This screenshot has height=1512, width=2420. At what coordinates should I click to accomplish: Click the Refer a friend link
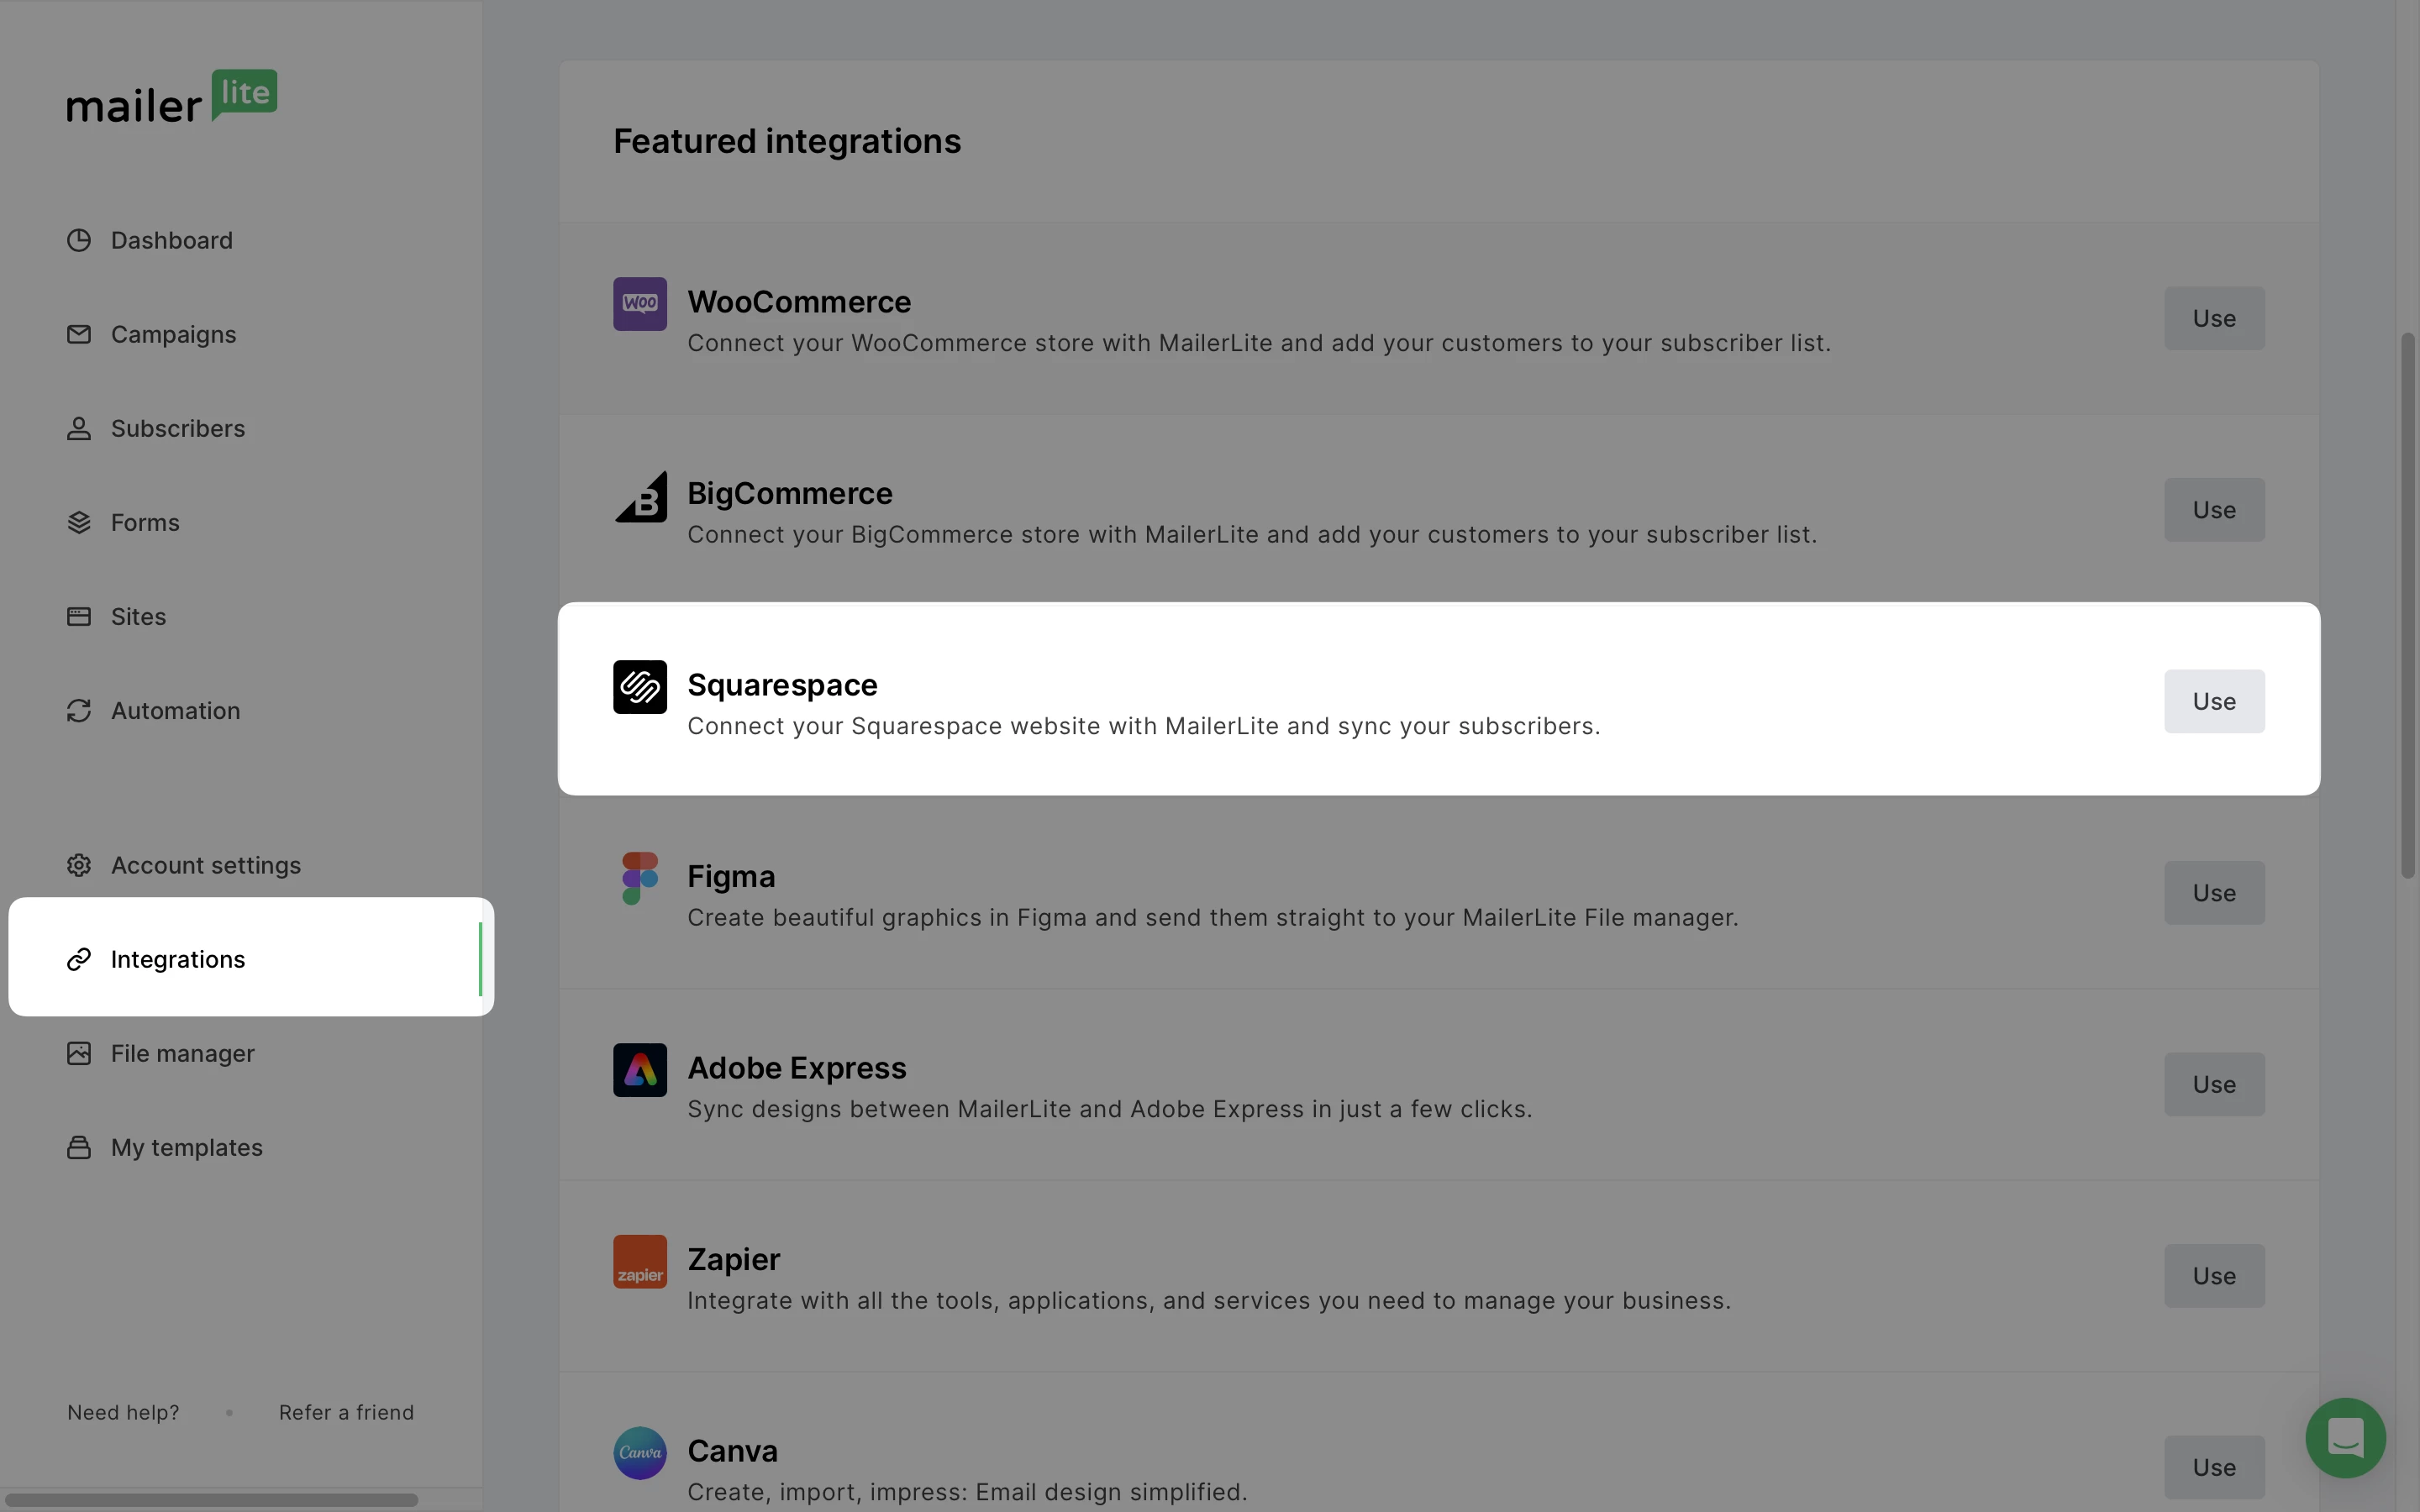point(346,1413)
